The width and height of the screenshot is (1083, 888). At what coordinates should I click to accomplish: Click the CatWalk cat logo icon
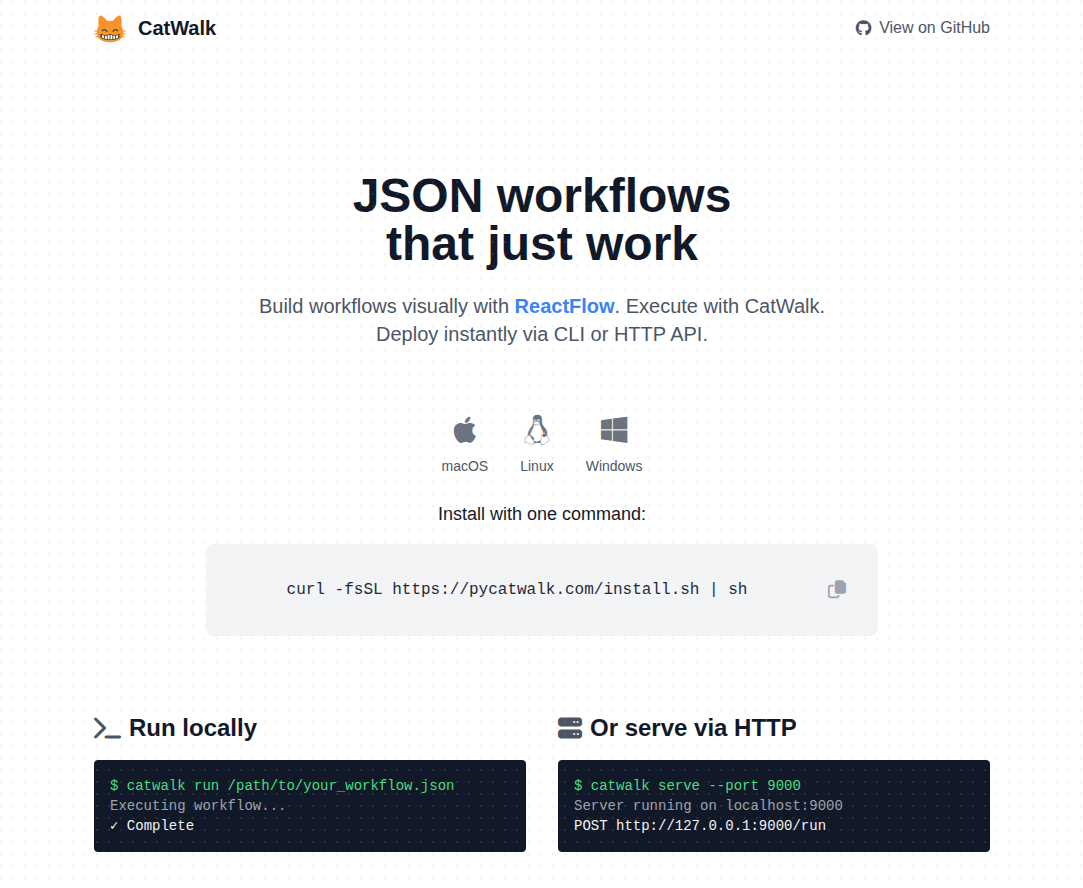(x=109, y=28)
